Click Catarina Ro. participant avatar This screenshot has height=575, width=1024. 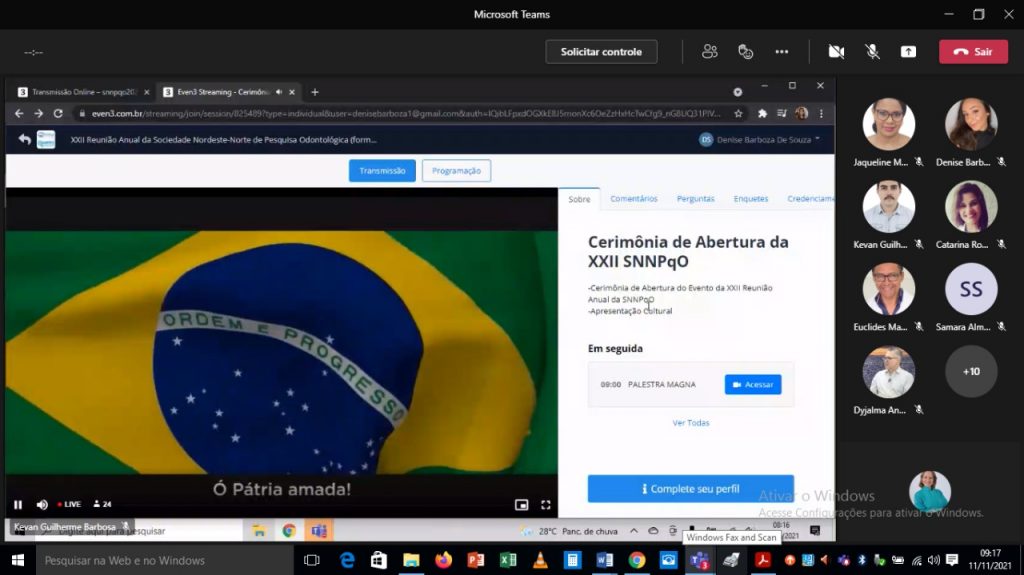click(x=971, y=206)
